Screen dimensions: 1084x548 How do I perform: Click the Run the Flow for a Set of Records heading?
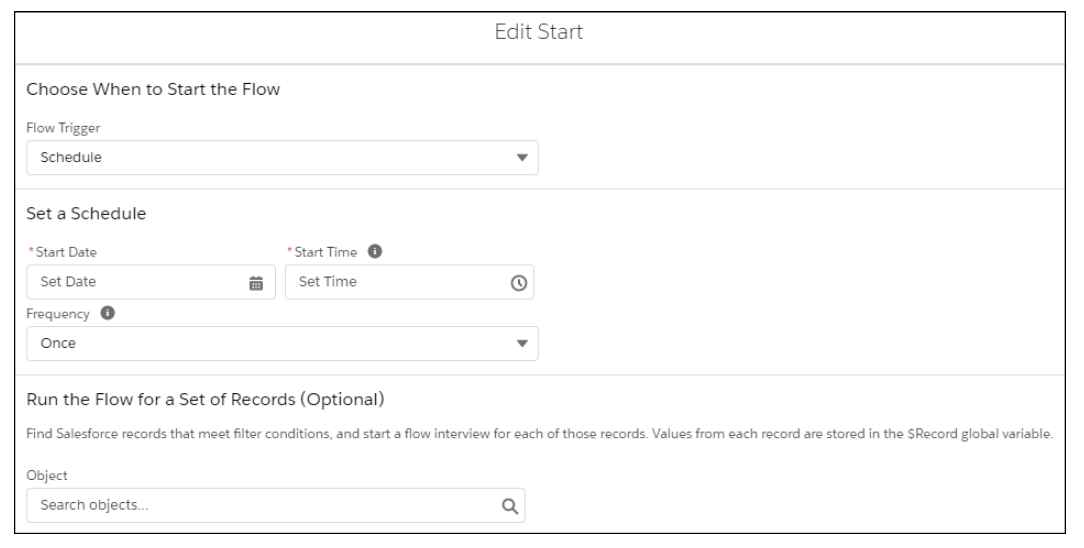point(205,399)
